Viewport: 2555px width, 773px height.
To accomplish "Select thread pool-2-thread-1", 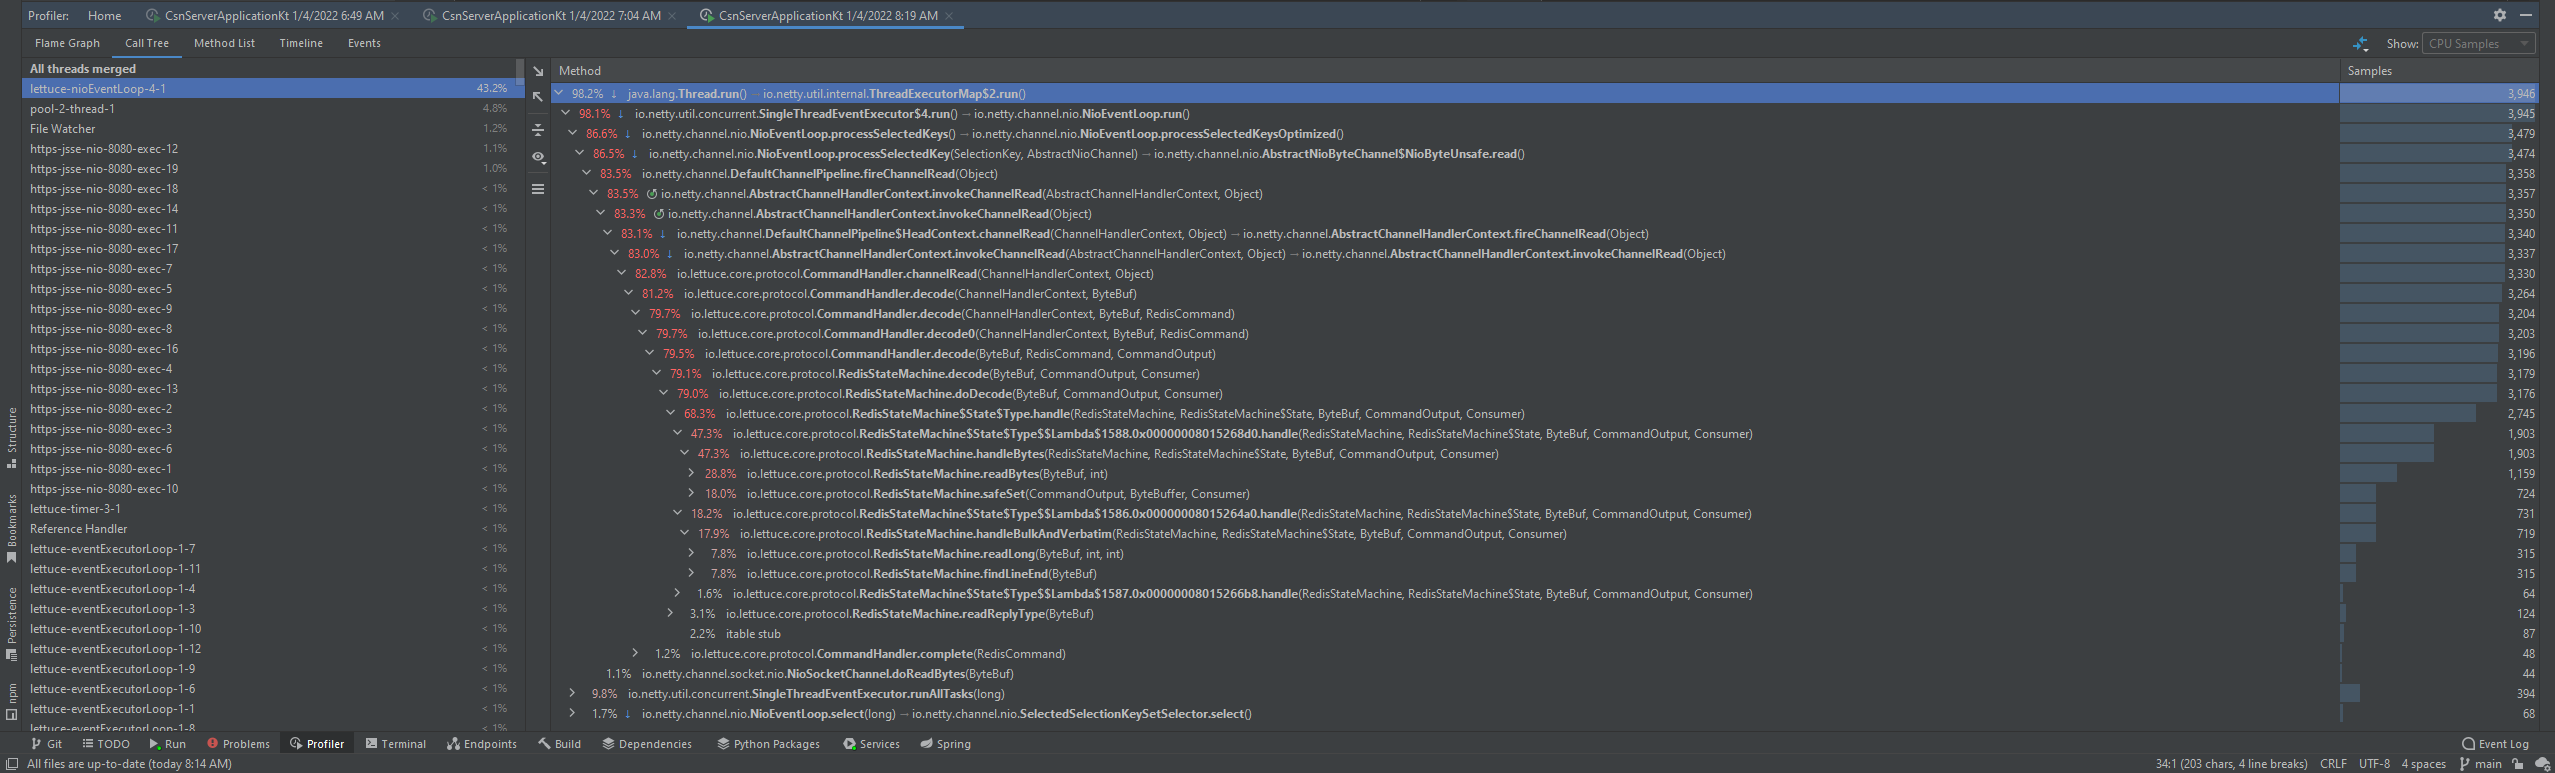I will click(268, 109).
